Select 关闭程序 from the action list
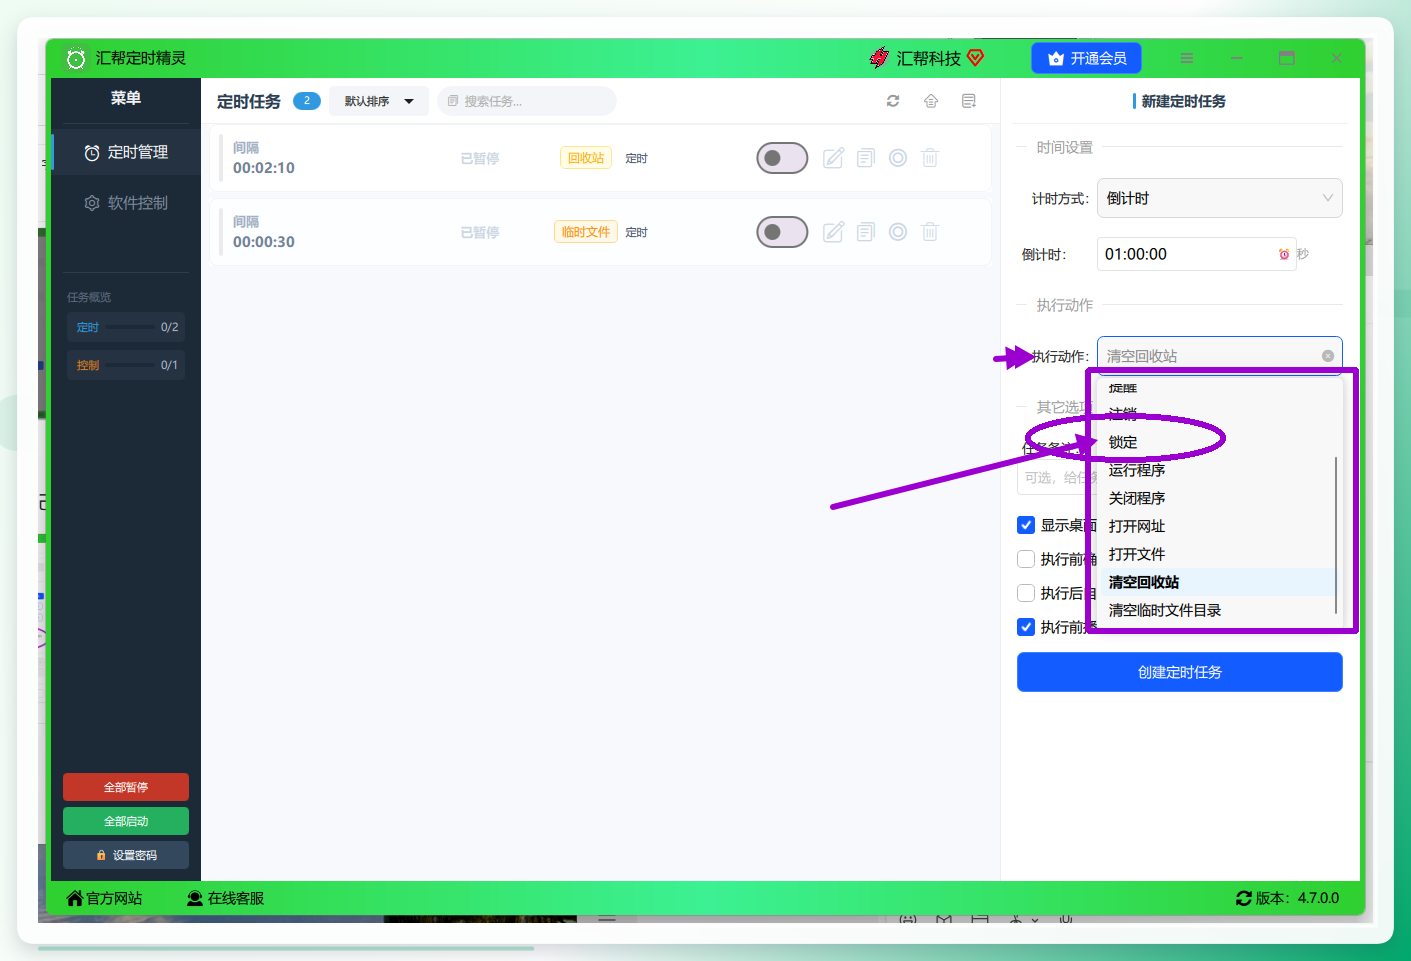1411x961 pixels. coord(1216,498)
